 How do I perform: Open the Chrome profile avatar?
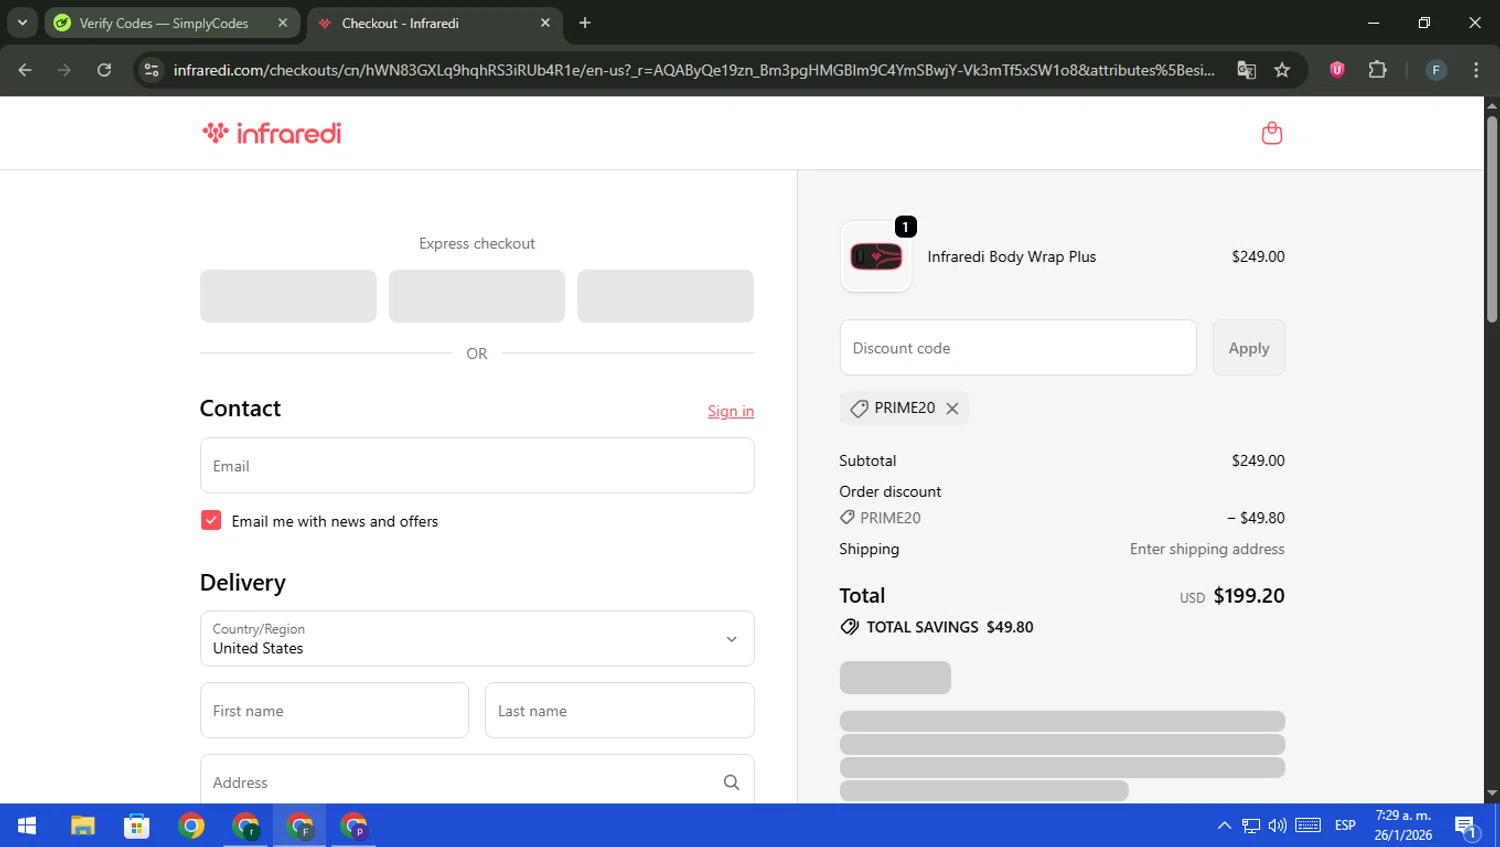click(1436, 70)
